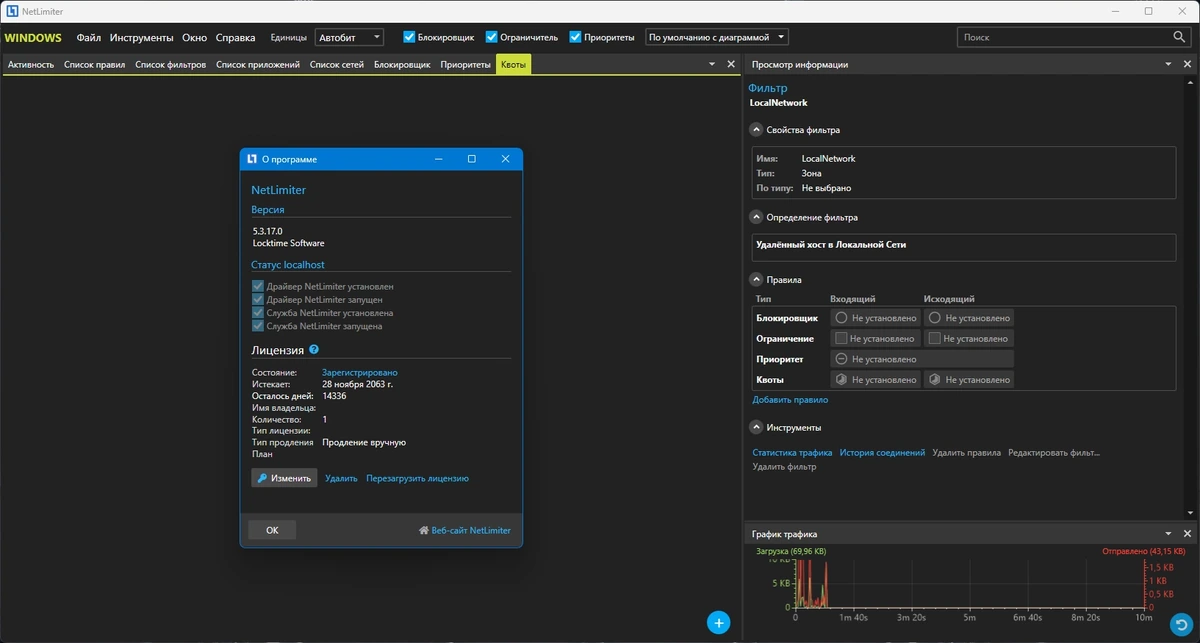Minimize the About program dialog
1200x643 pixels.
pyautogui.click(x=438, y=159)
